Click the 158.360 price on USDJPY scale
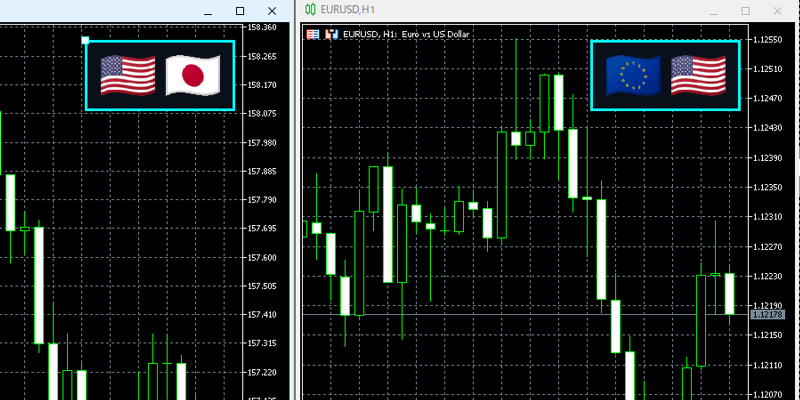 tap(262, 27)
